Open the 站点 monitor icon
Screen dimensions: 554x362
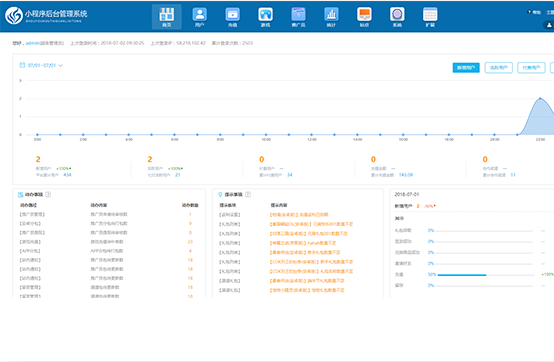[x=364, y=17]
